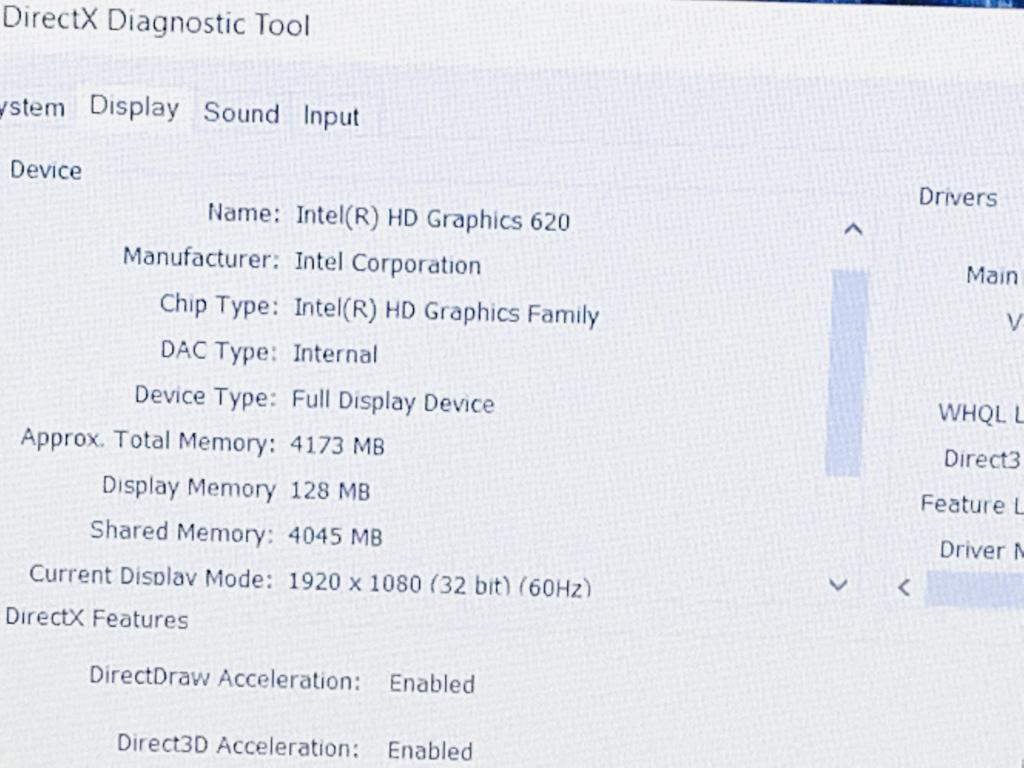Viewport: 1024px width, 768px height.
Task: Click the Name: field label
Action: [x=244, y=212]
